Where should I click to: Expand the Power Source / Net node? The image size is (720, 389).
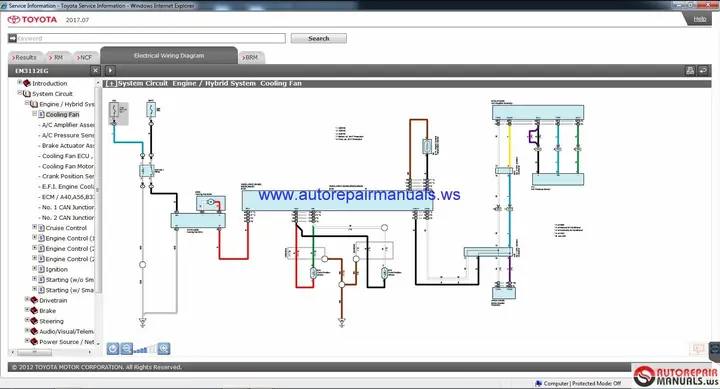[27, 341]
